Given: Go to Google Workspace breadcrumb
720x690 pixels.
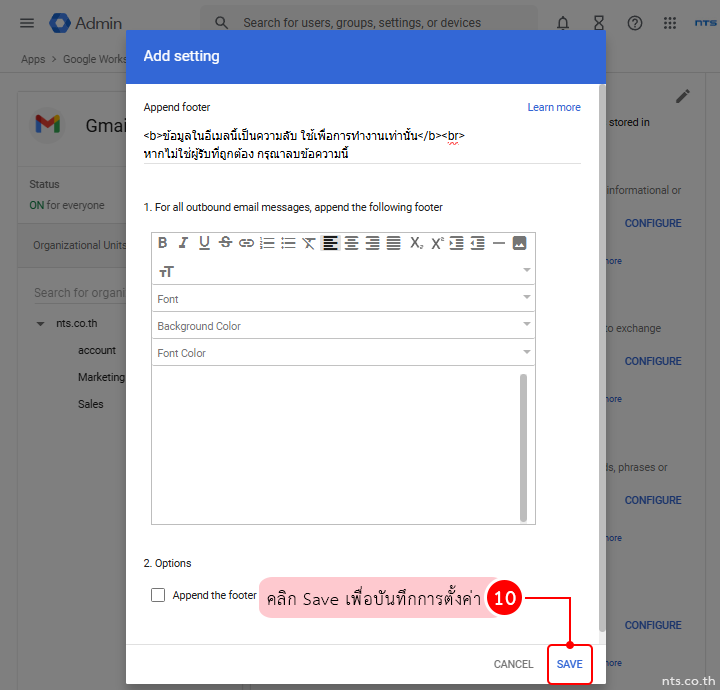Looking at the screenshot, I should click(x=94, y=59).
